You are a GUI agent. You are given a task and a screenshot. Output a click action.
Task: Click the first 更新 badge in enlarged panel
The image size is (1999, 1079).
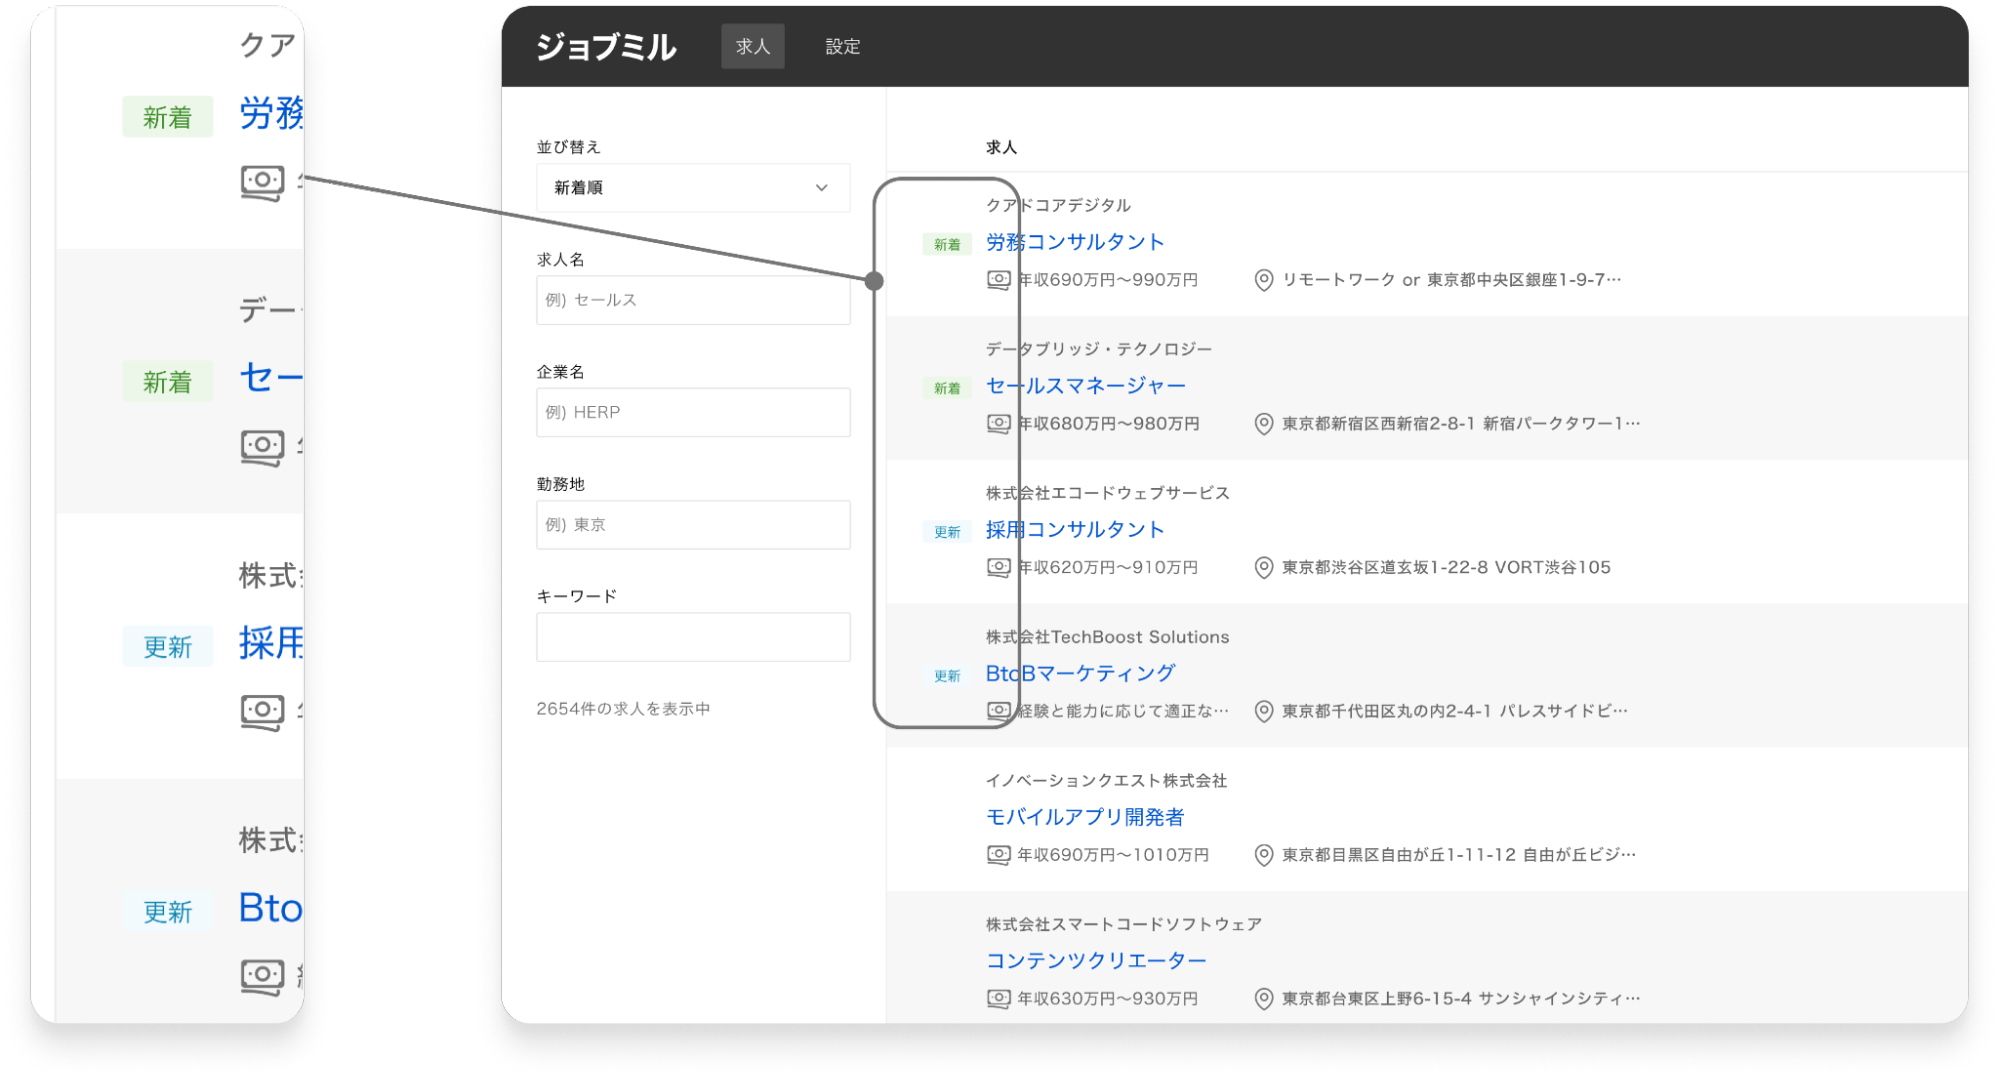(167, 646)
